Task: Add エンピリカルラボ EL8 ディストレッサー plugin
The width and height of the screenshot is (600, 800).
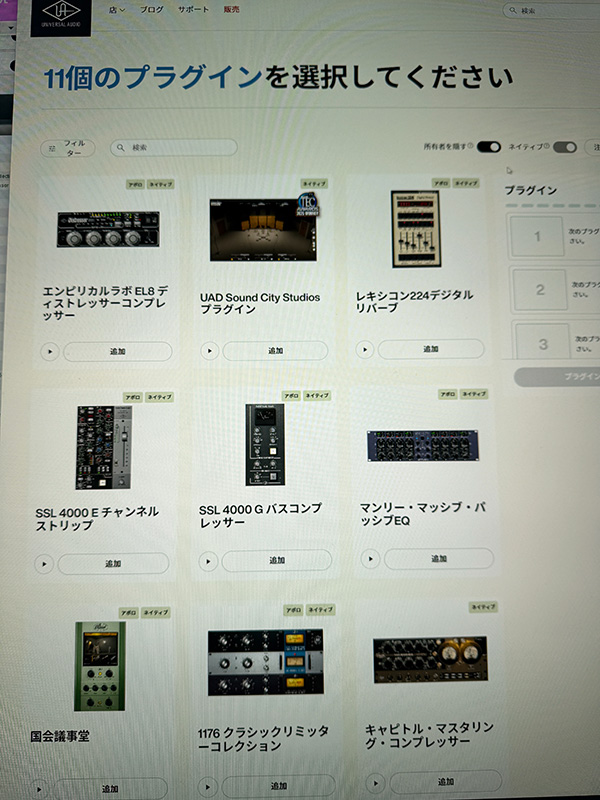Action: point(118,352)
